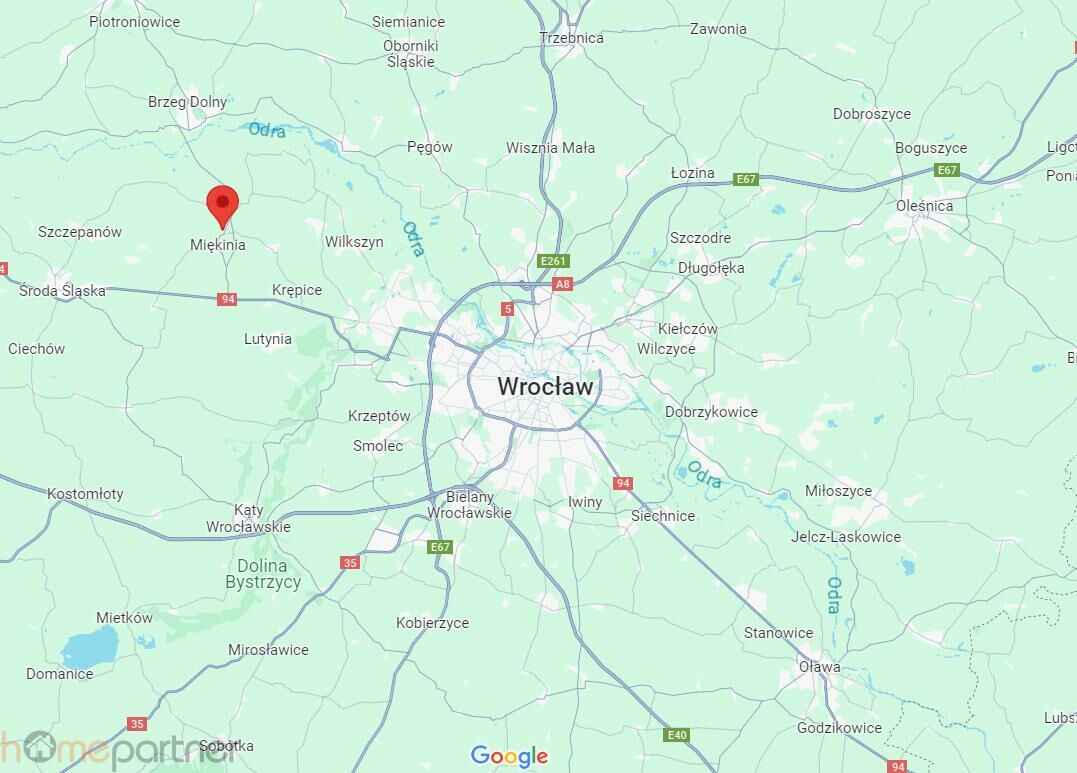
Task: Click the Jelcz-Laskowice label
Action: click(x=846, y=537)
